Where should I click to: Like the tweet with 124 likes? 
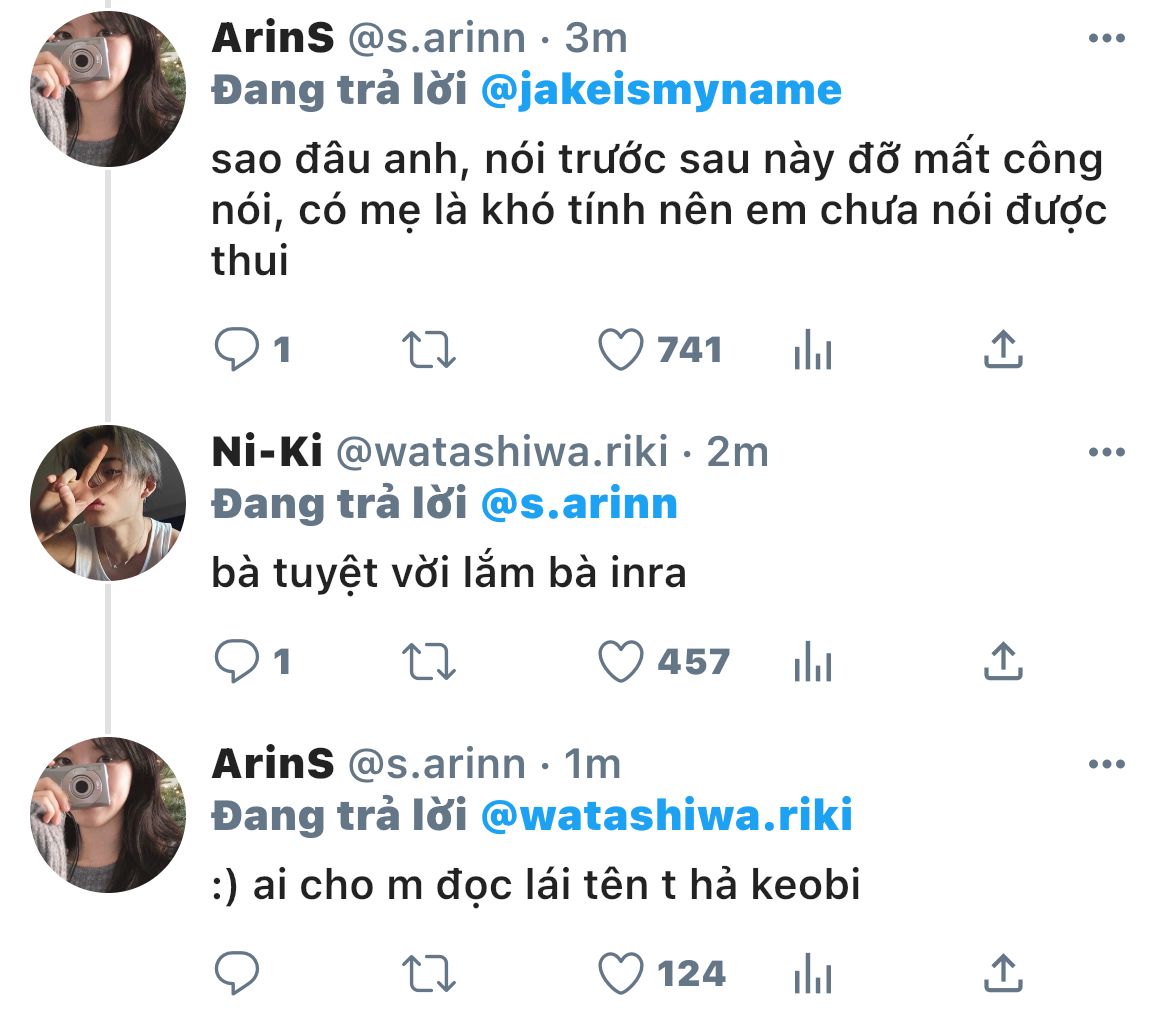619,972
